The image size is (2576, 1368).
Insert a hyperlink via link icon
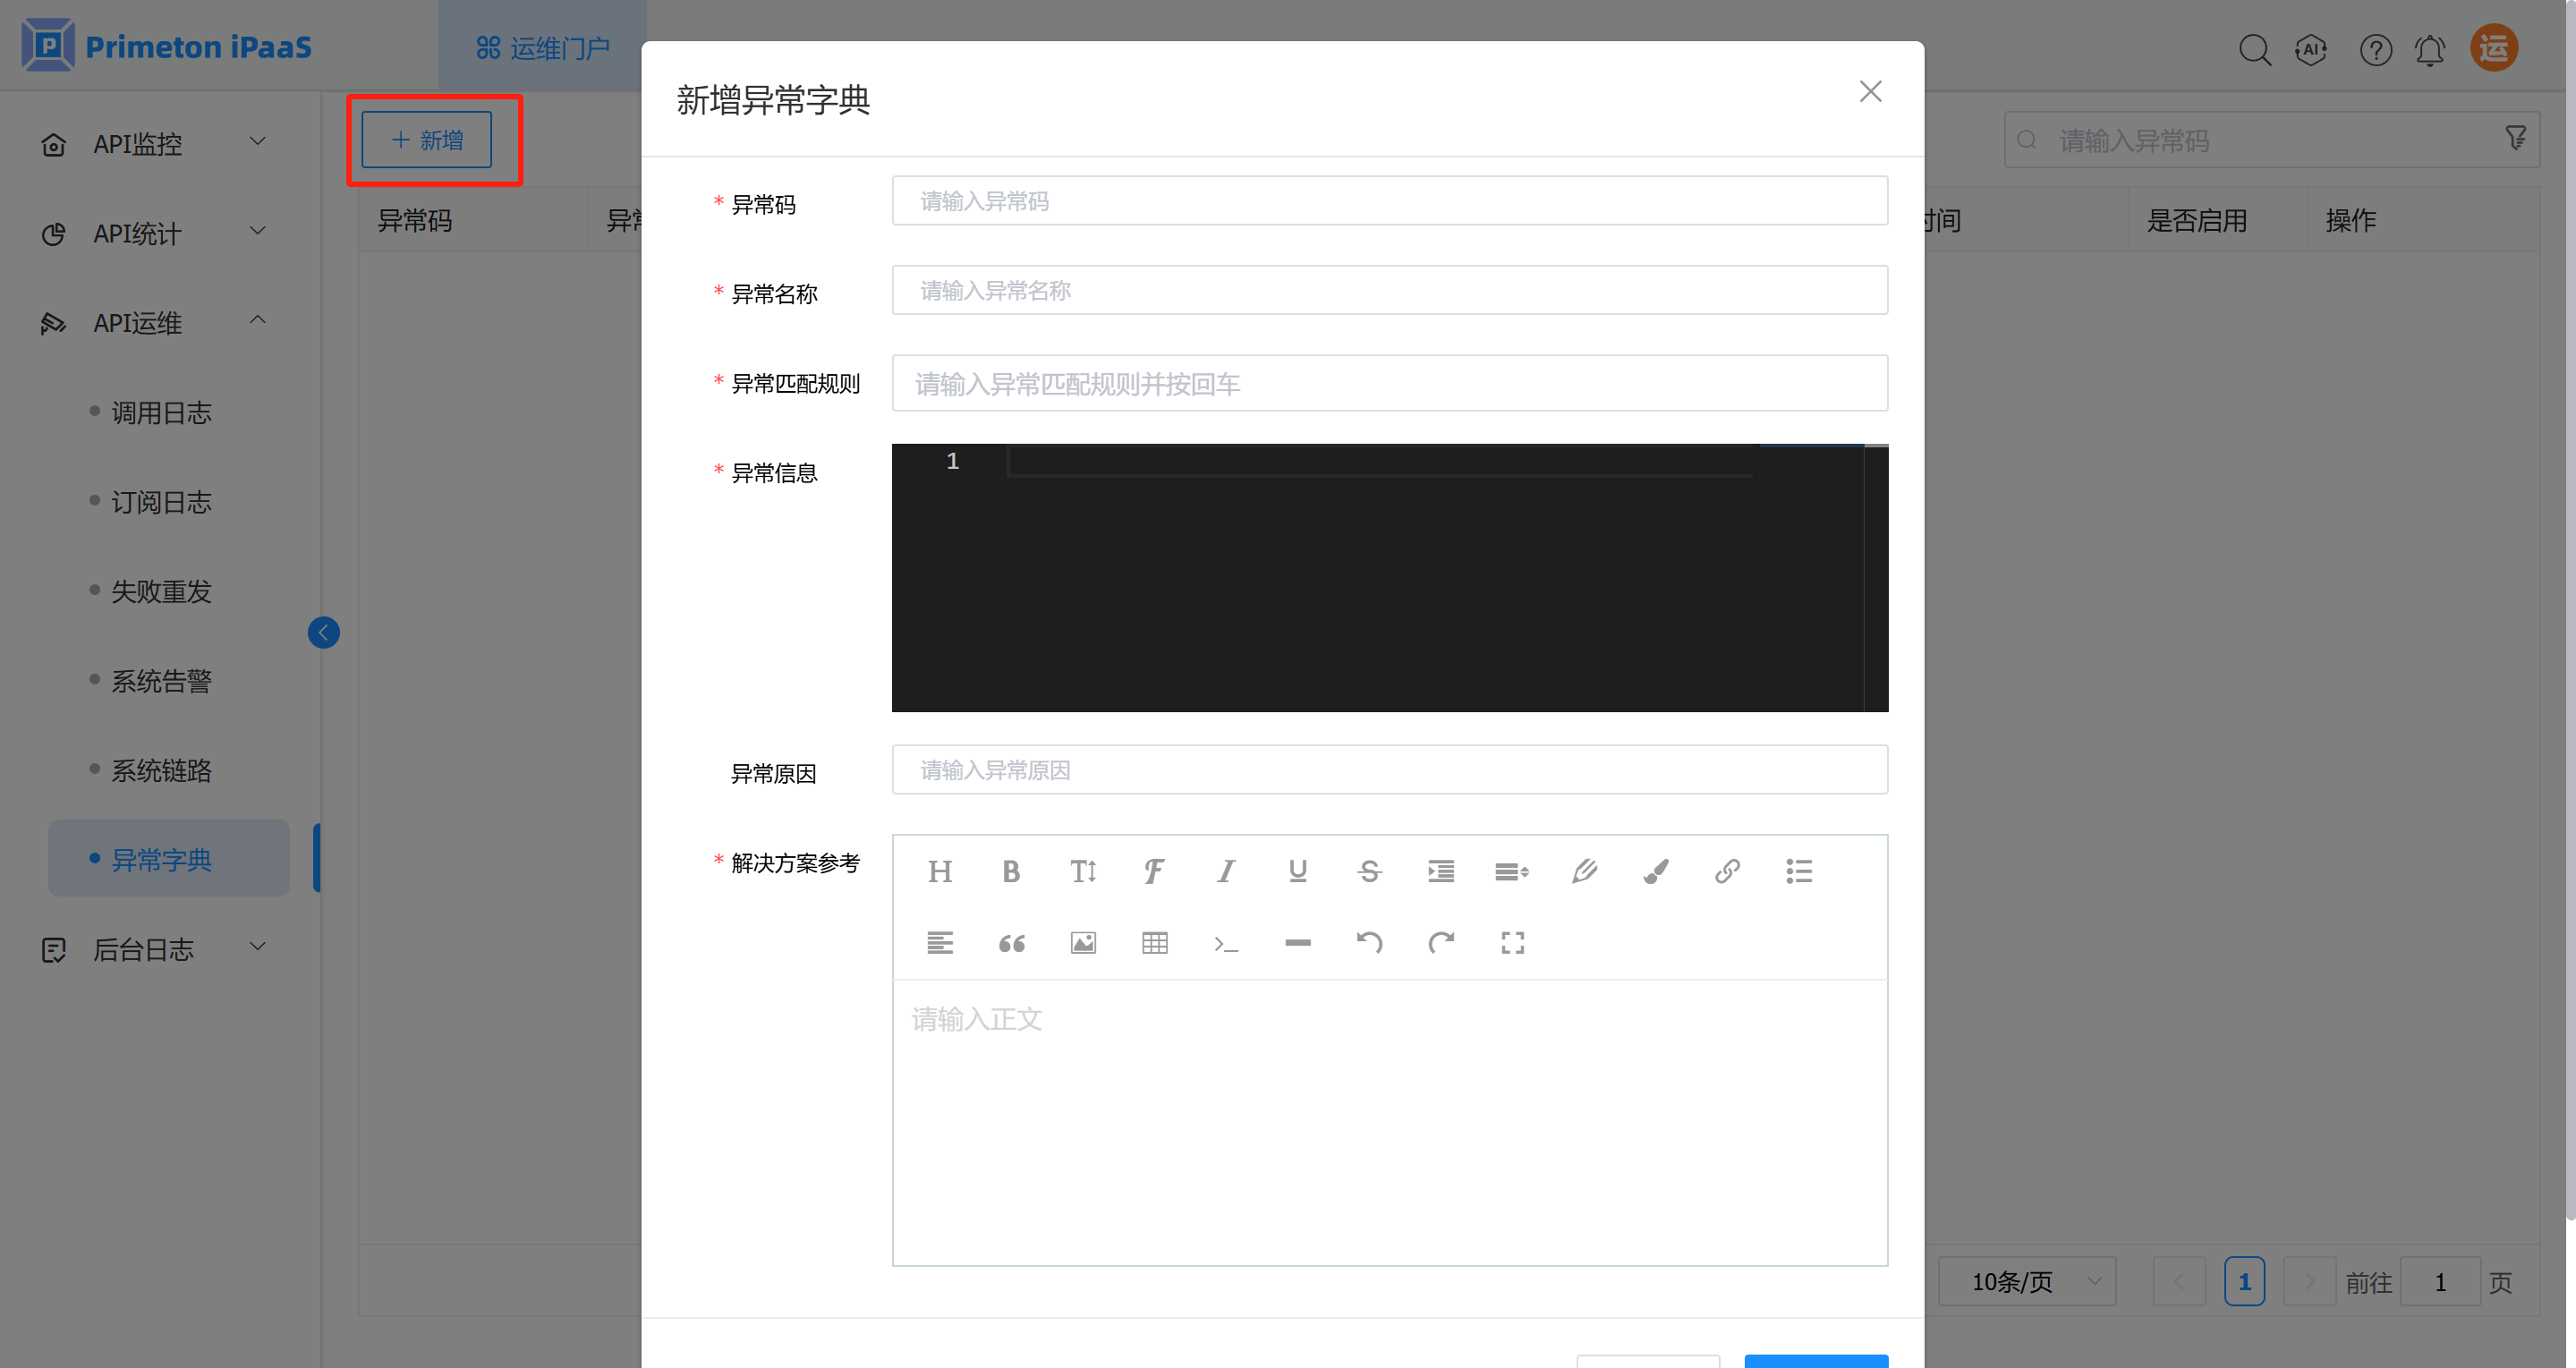(1727, 871)
